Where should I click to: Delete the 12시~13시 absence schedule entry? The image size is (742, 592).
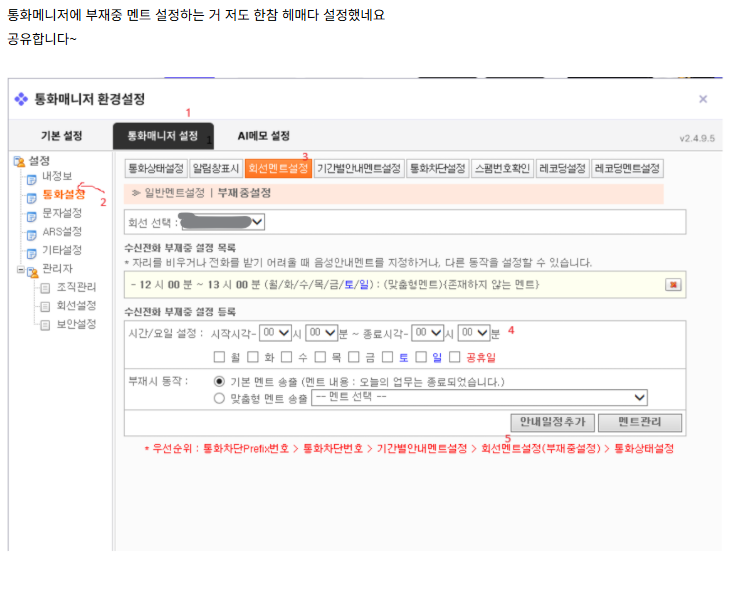(673, 284)
